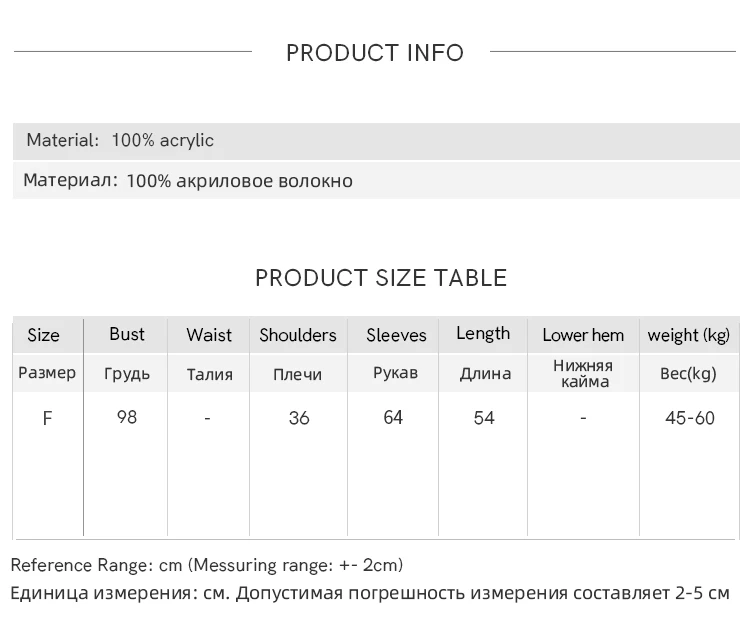Select the length value 54
This screenshot has width=750, height=630.
pos(484,419)
